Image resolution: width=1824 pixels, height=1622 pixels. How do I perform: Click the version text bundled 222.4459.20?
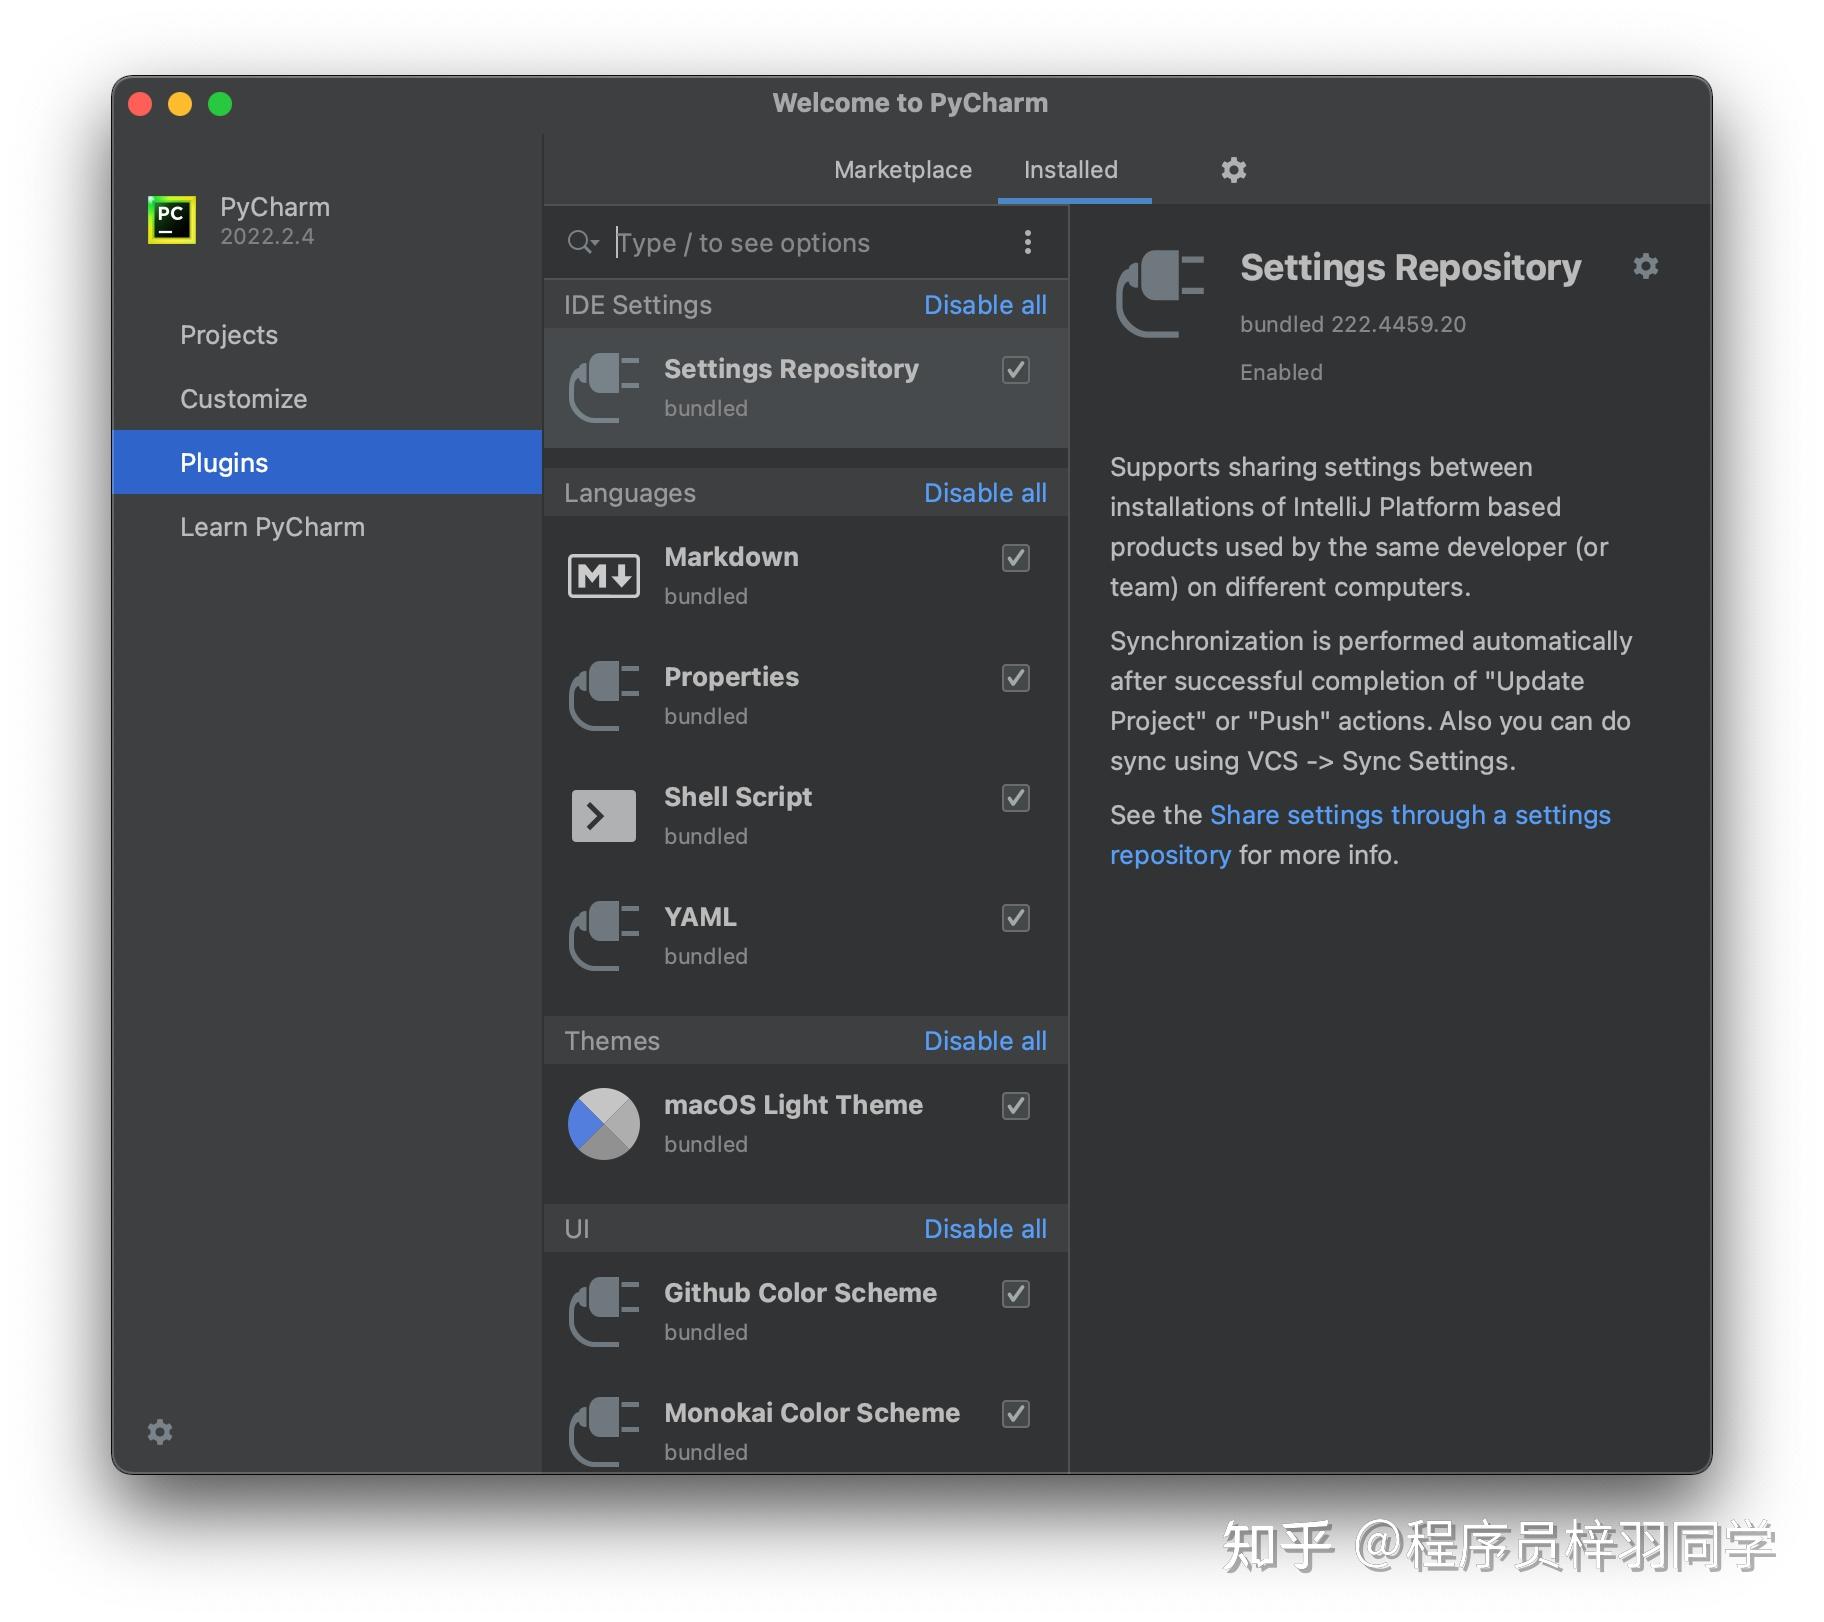coord(1352,324)
